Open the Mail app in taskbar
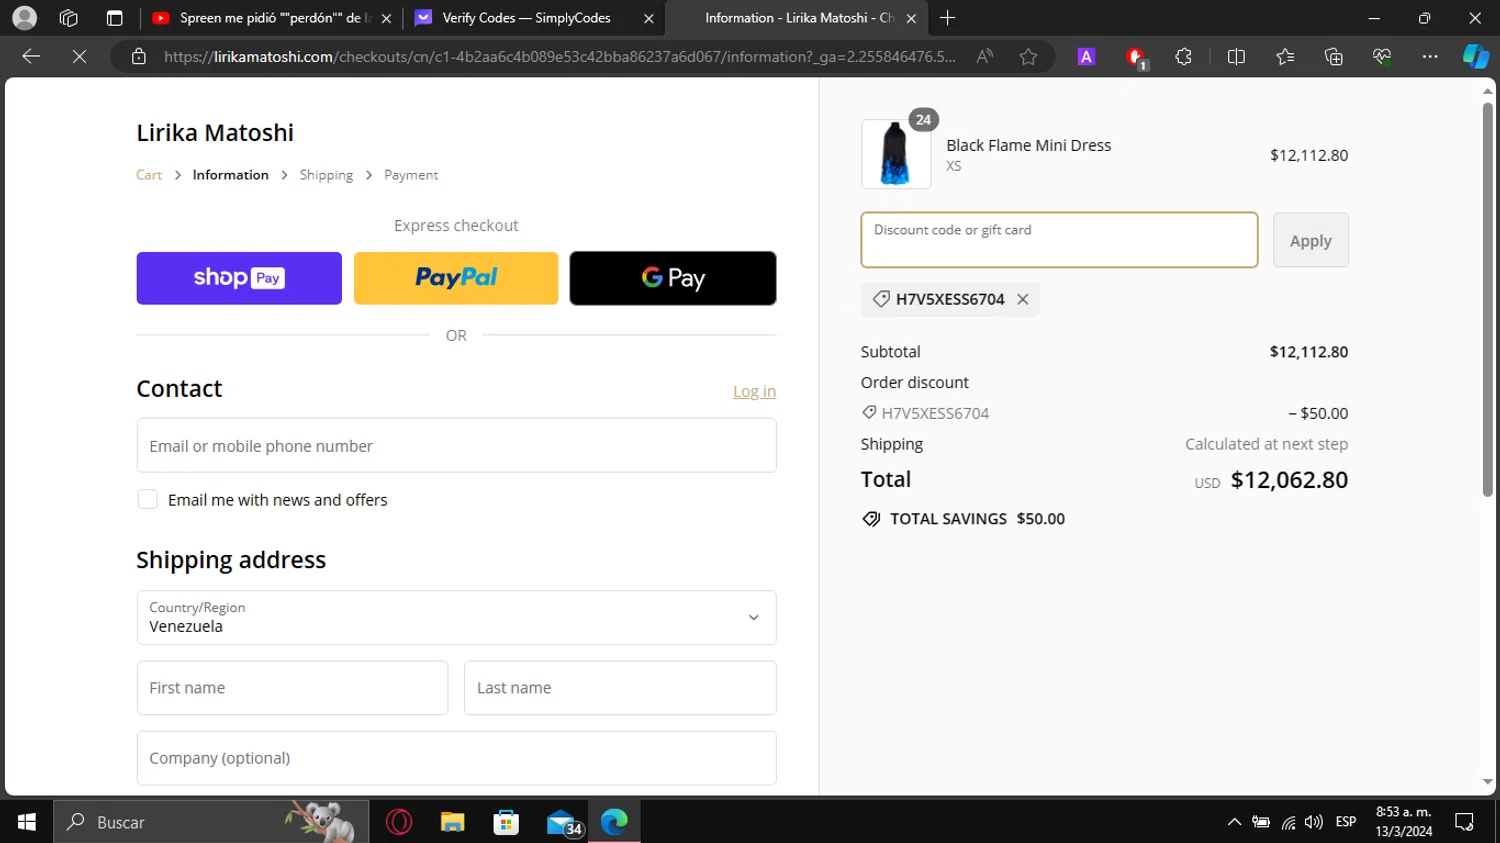Image resolution: width=1500 pixels, height=843 pixels. (x=563, y=822)
